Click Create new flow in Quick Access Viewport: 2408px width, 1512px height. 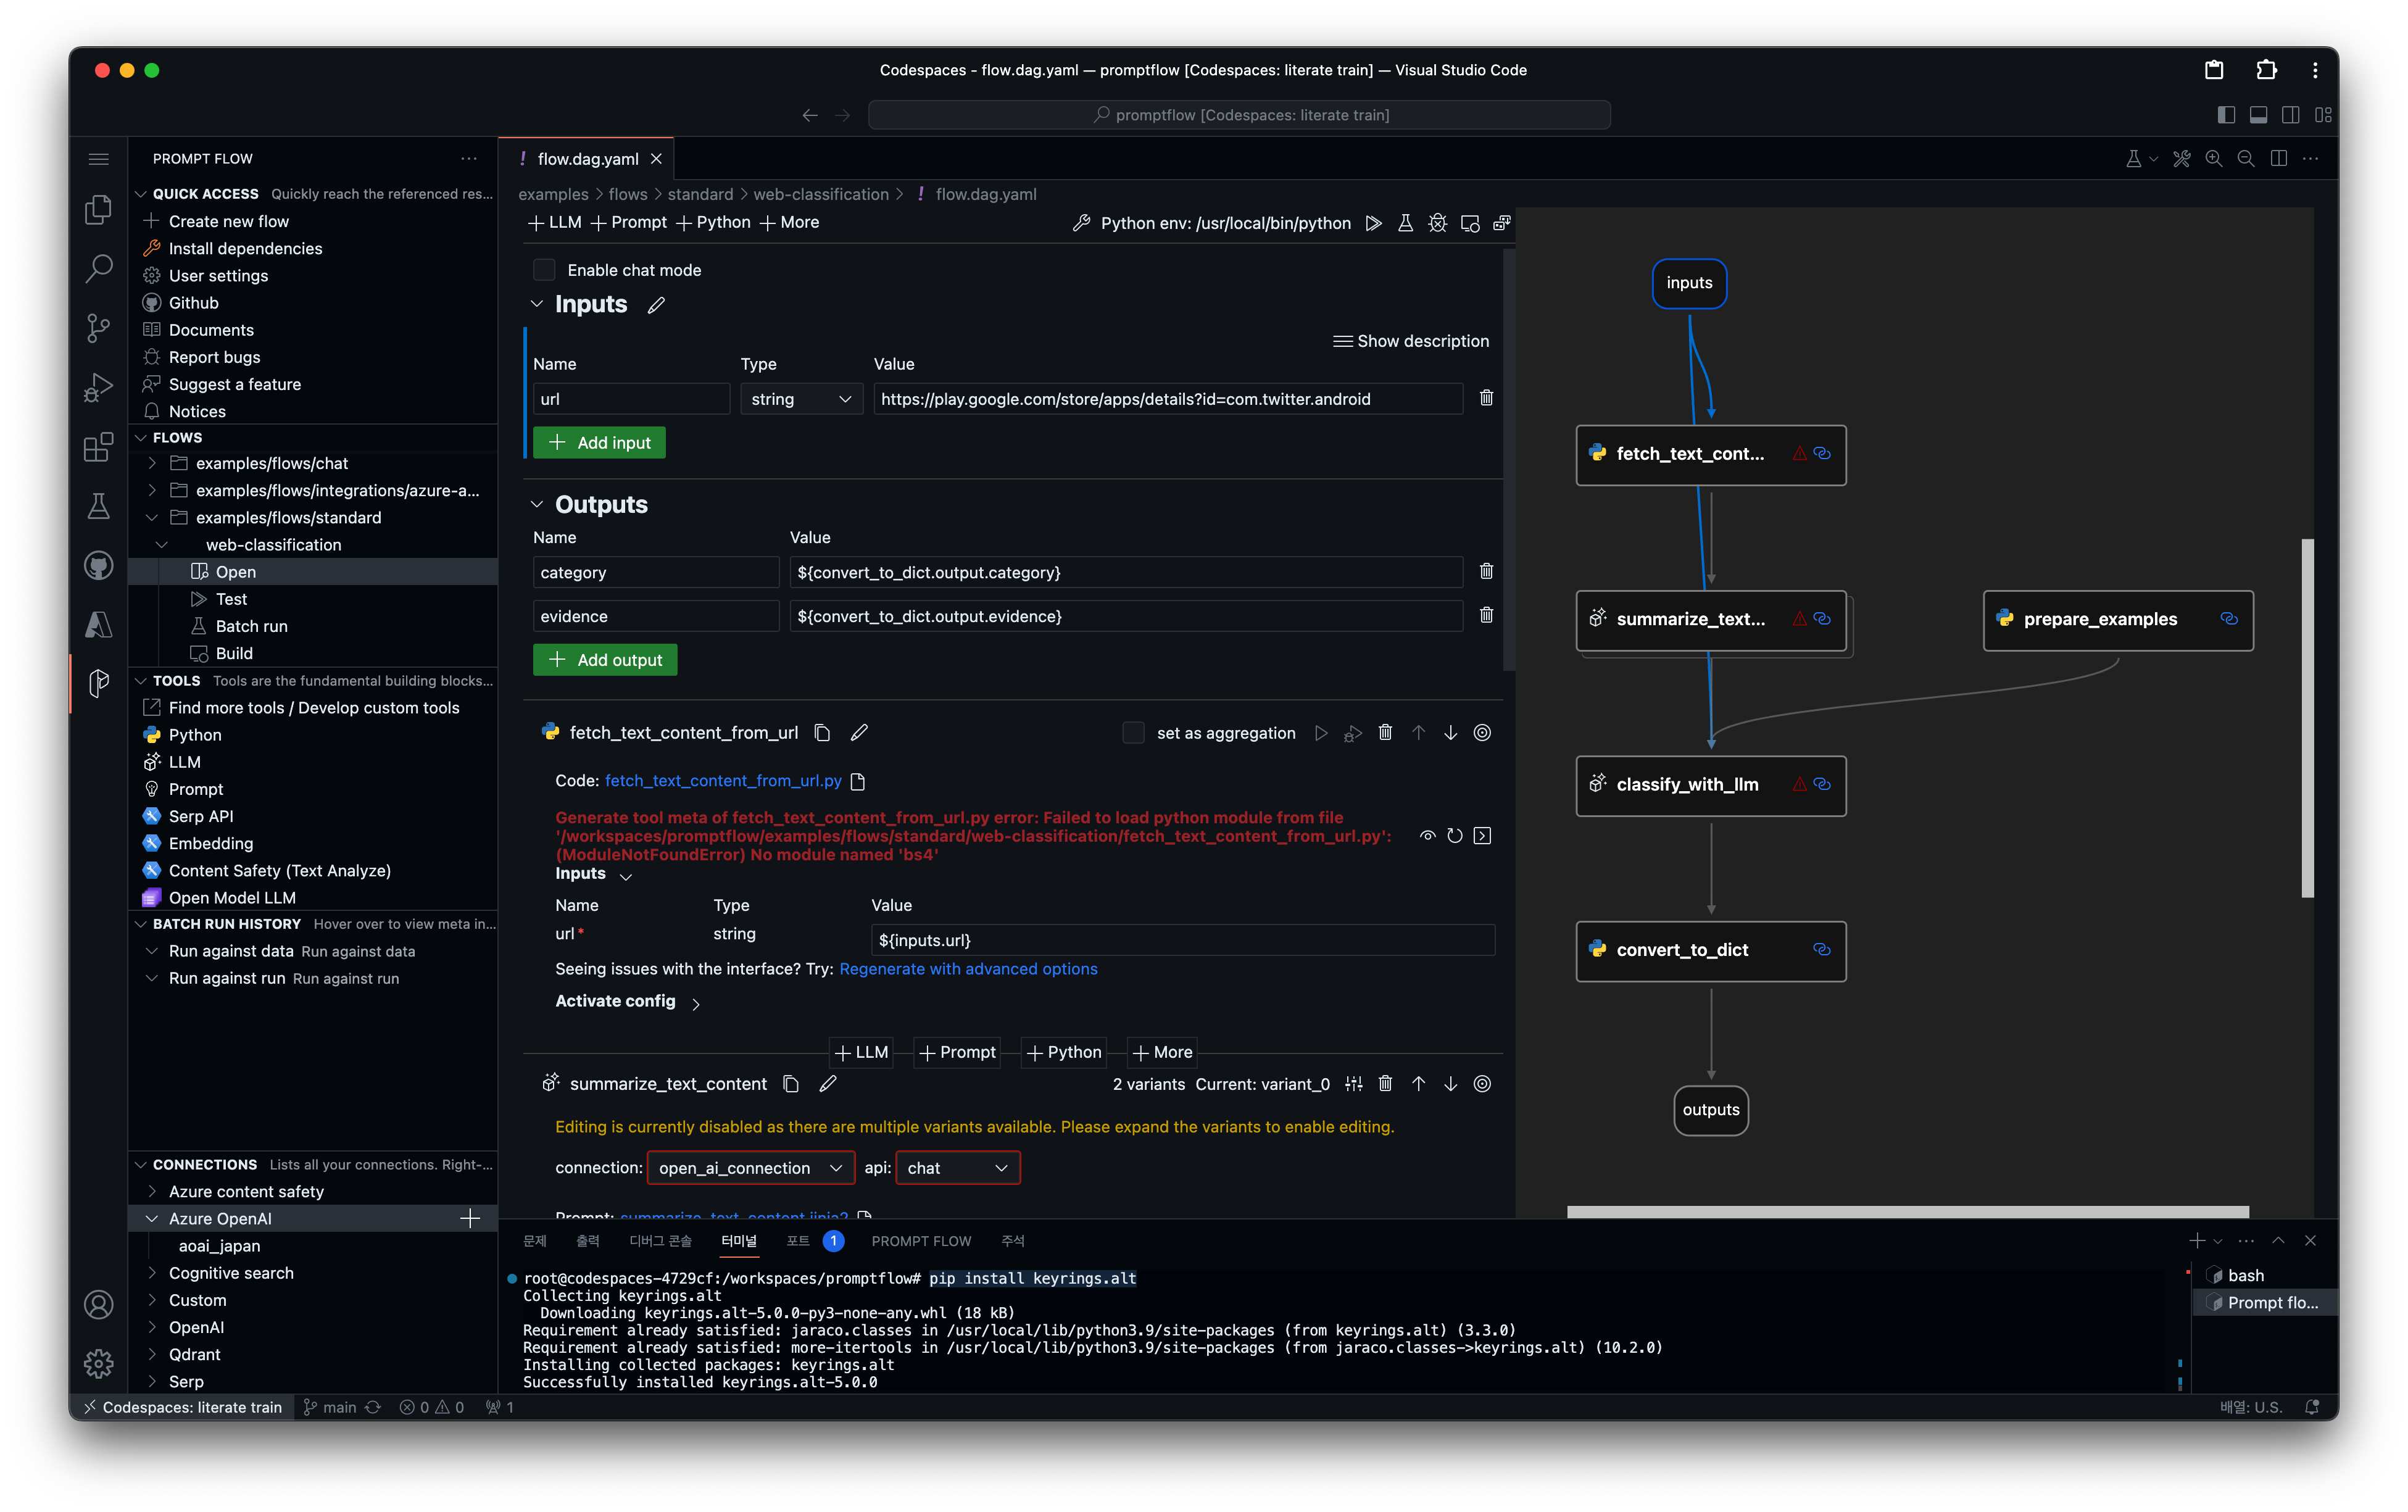click(x=228, y=221)
